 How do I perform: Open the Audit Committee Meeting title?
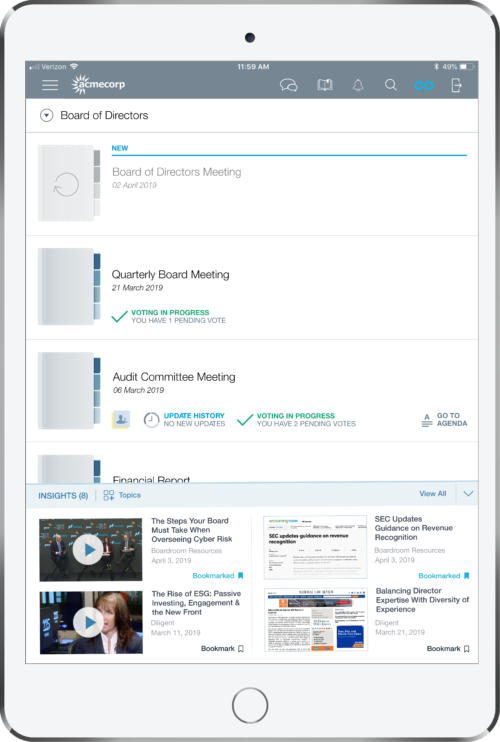[174, 377]
